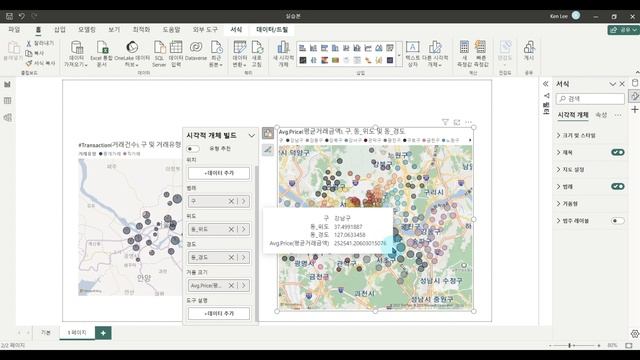Remove the Avg.Price field with X
This screenshot has height=360, width=640.
coord(231,286)
